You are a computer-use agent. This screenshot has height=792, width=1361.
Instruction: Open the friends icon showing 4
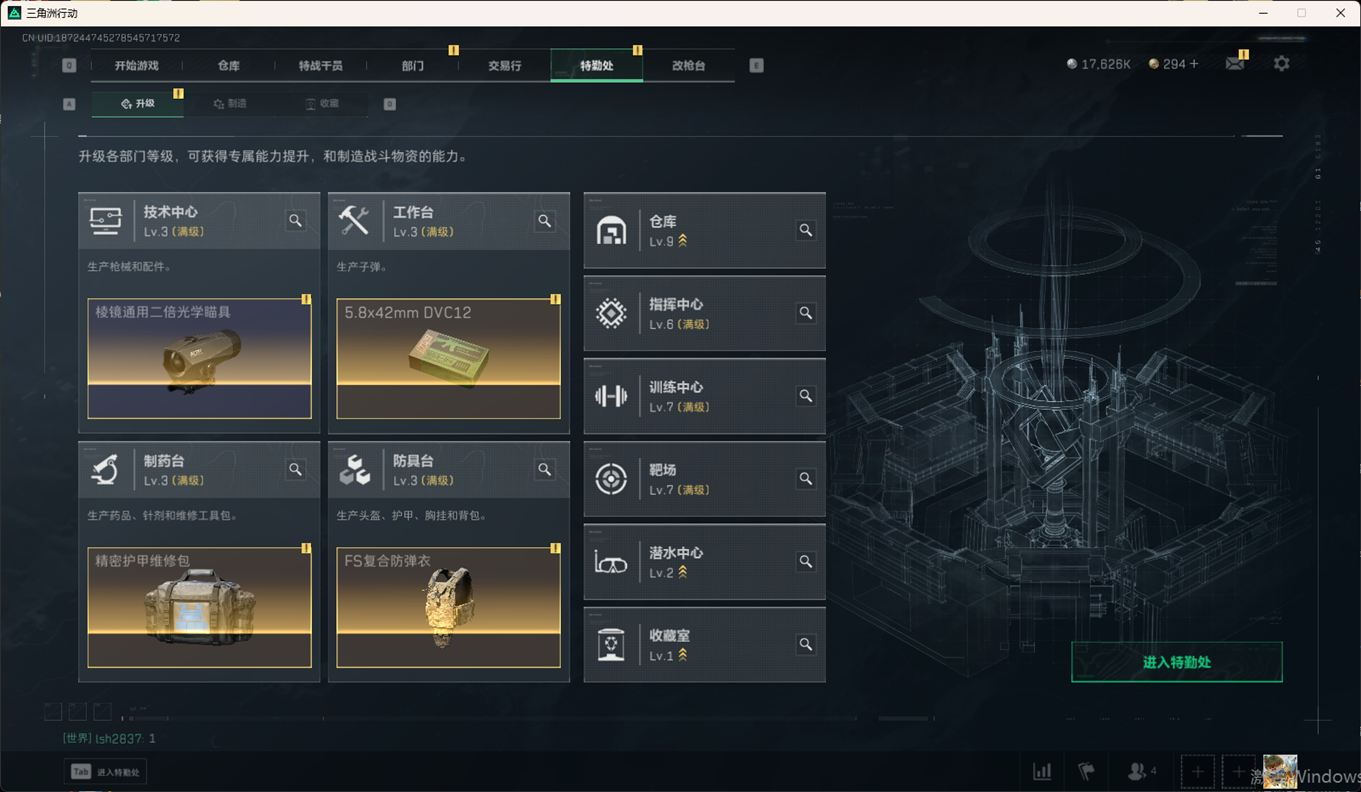click(1141, 771)
